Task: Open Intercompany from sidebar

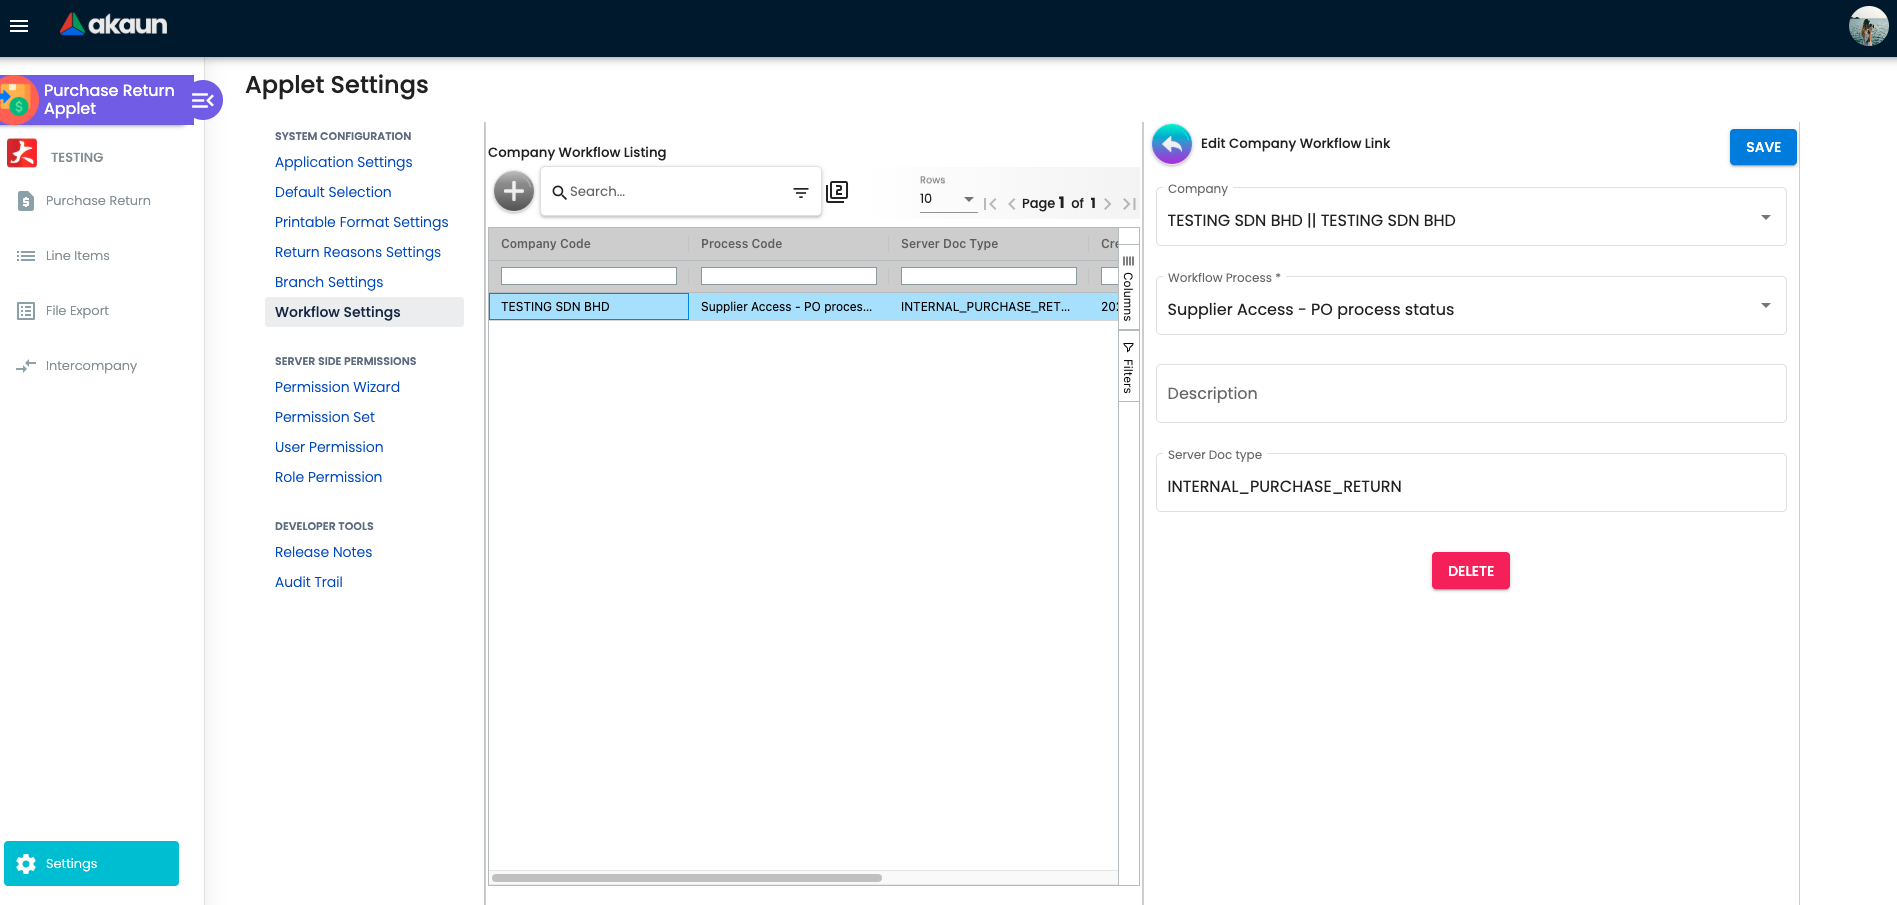Action: point(91,366)
